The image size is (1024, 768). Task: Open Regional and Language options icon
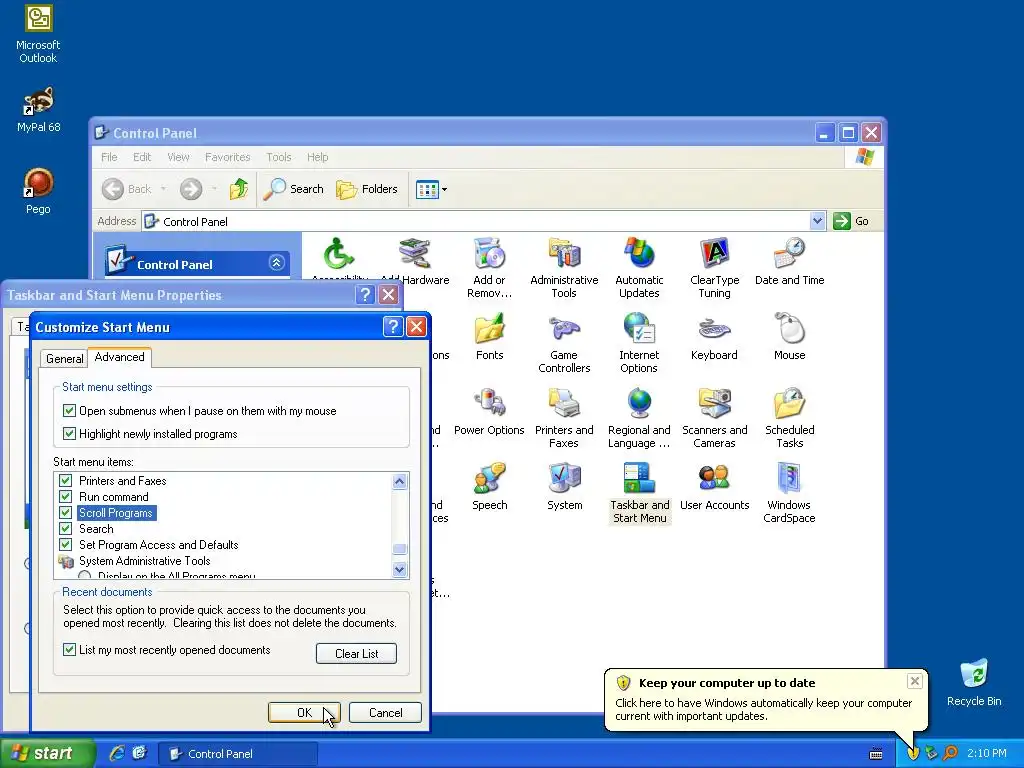coord(639,418)
